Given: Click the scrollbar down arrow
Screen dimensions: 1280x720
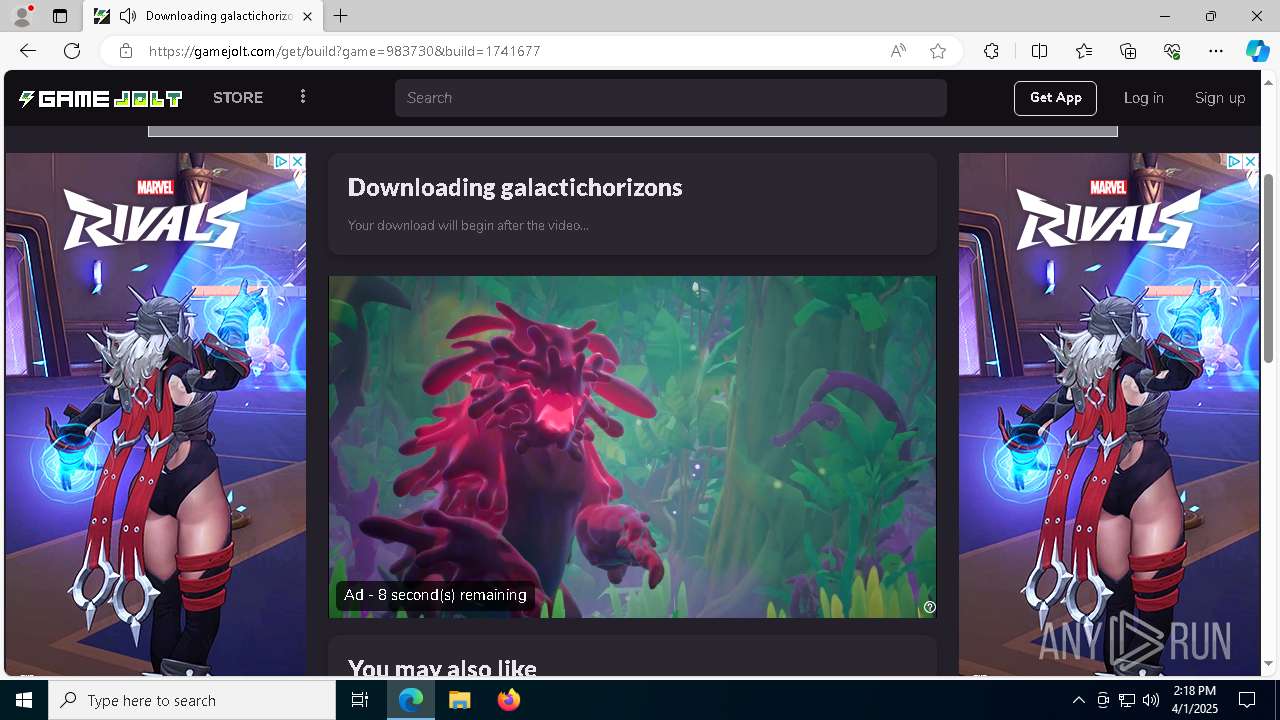Looking at the screenshot, I should coord(1269,664).
